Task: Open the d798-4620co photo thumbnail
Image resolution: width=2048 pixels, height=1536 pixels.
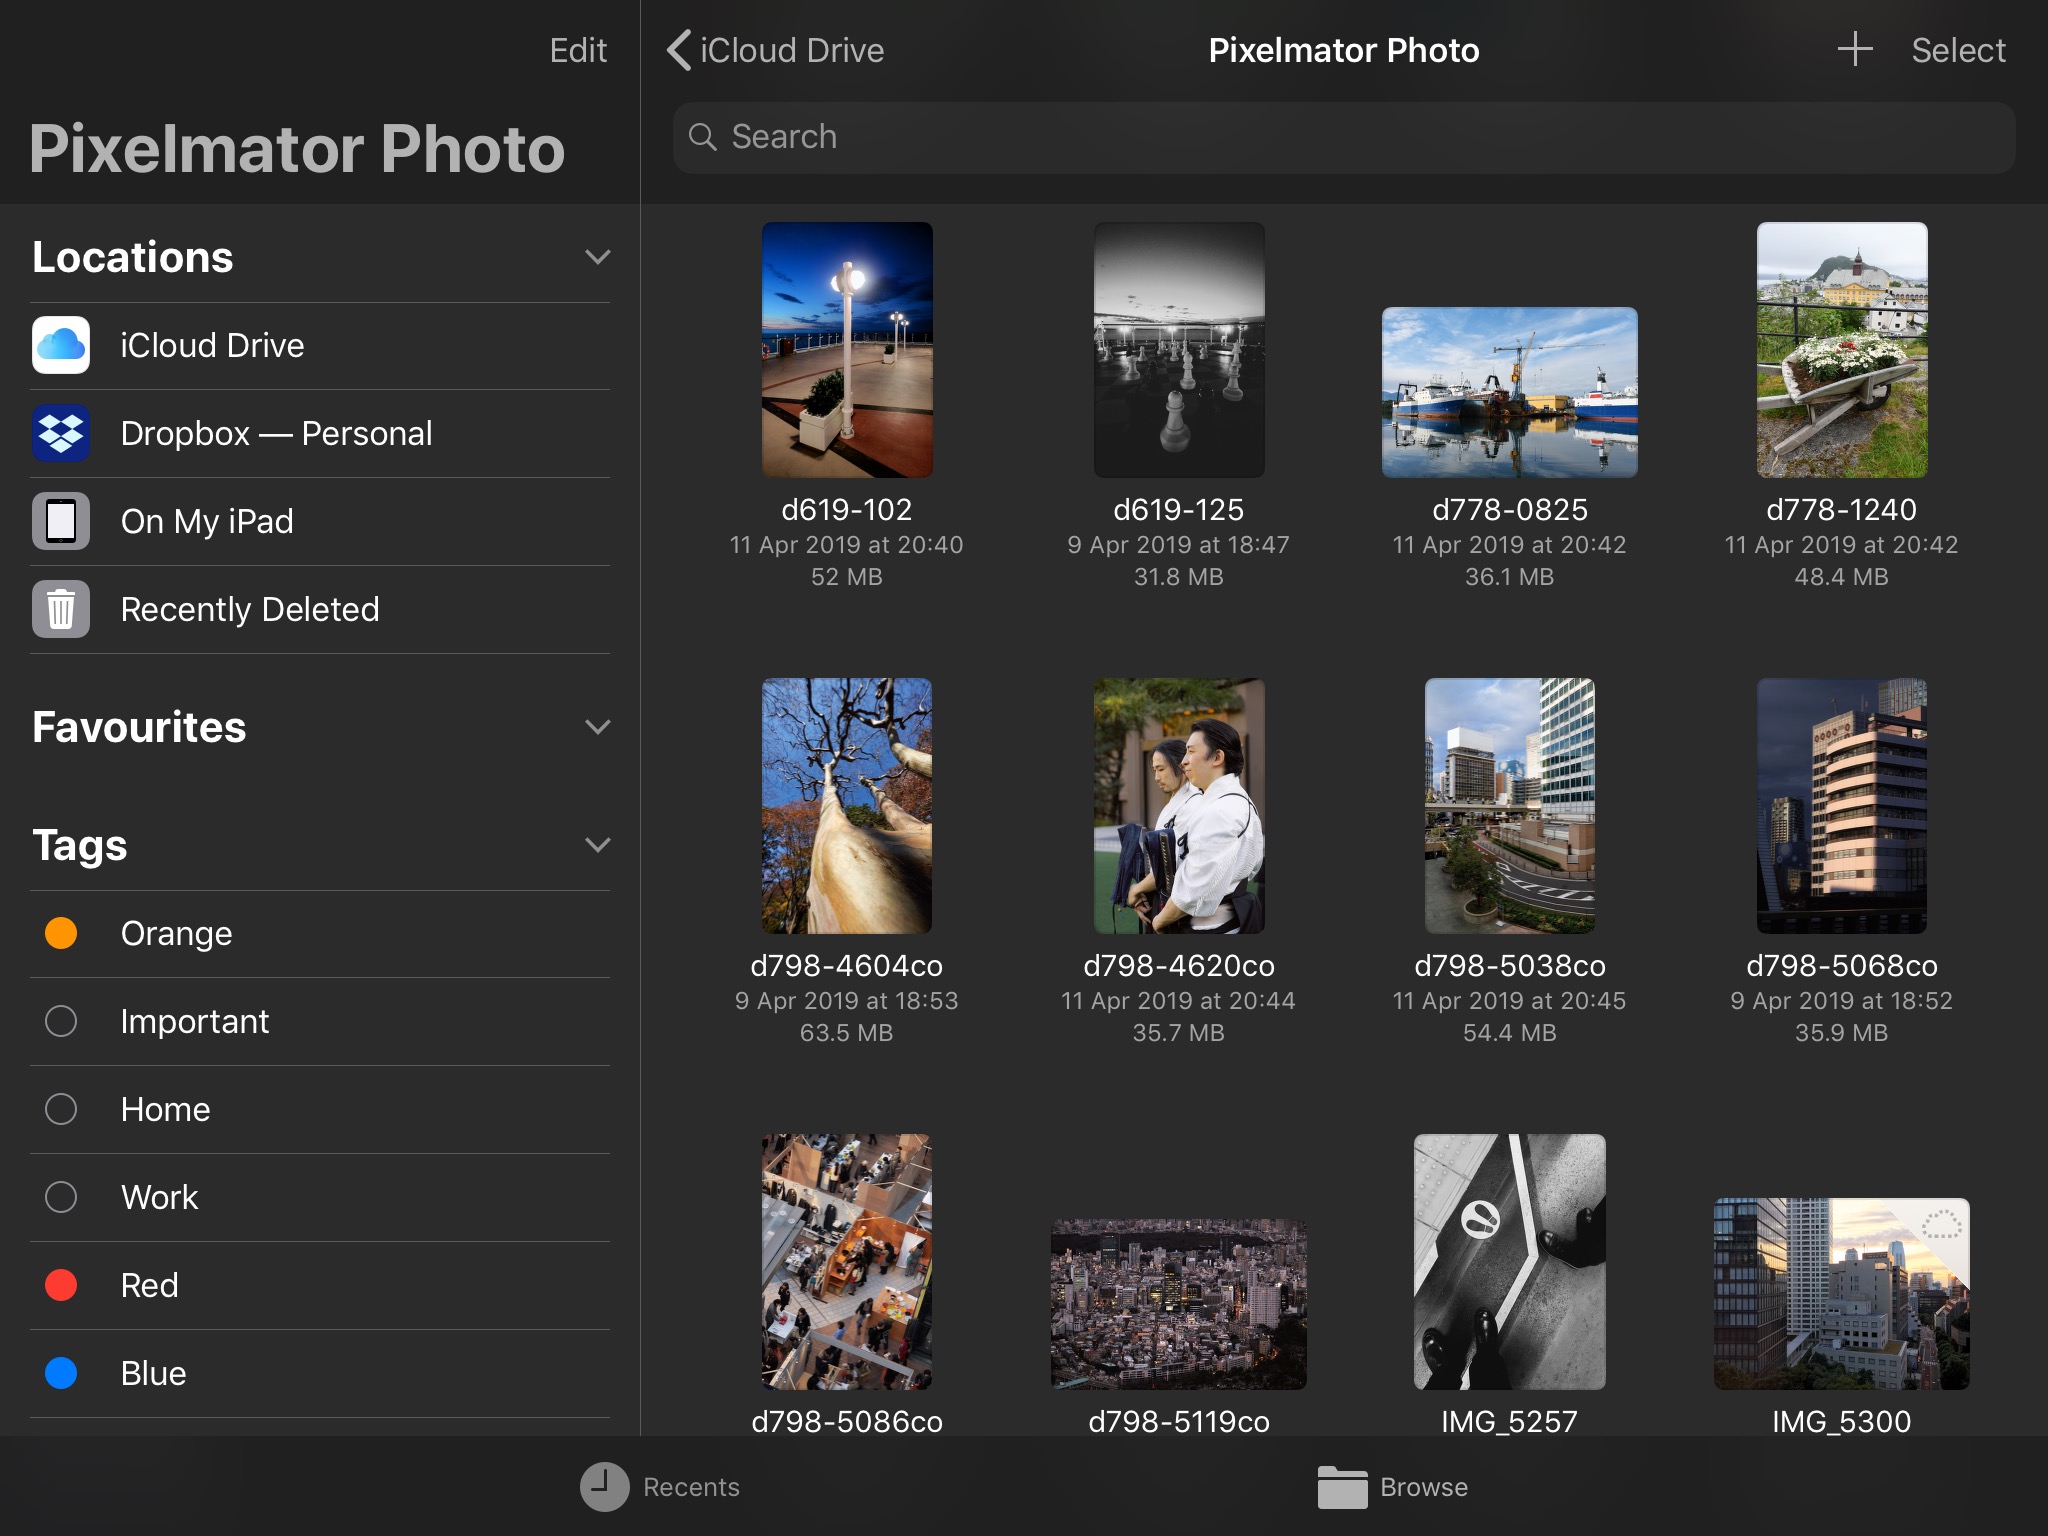Action: (1178, 806)
